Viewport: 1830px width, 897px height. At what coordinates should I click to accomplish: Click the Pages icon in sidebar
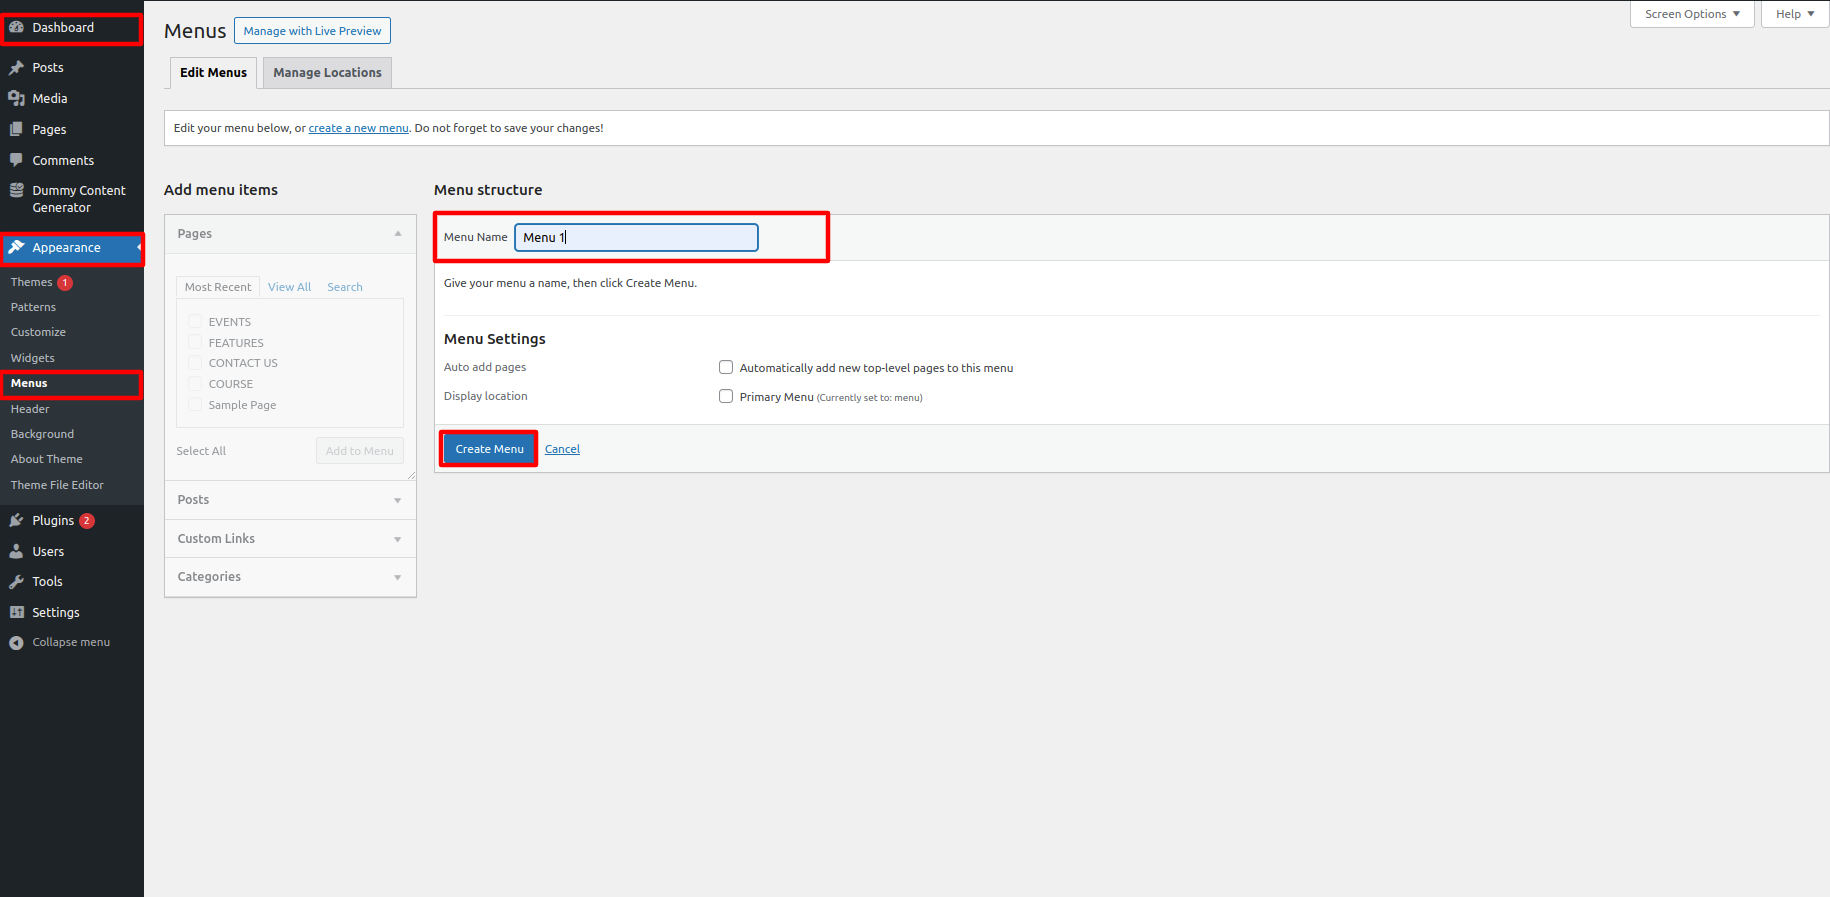(17, 129)
